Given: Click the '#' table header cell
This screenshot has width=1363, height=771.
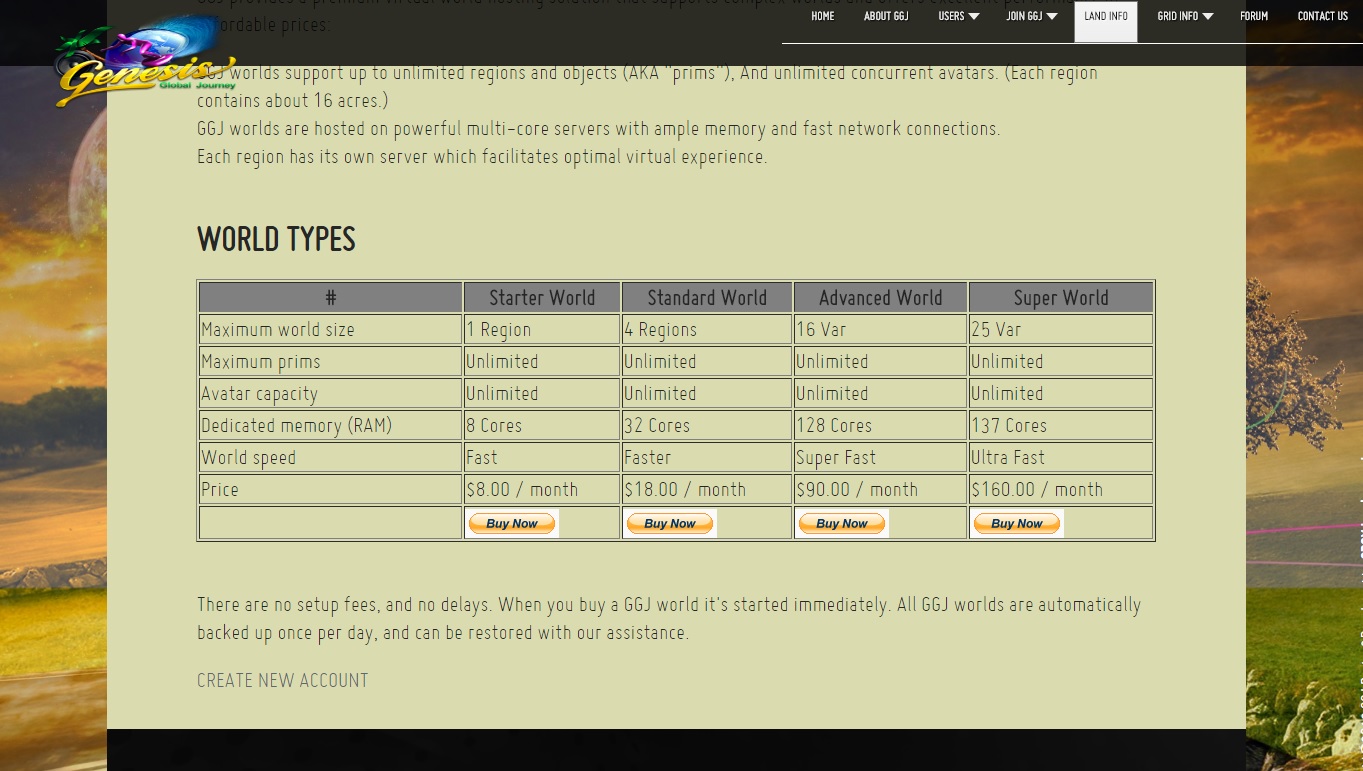Looking at the screenshot, I should coord(331,297).
